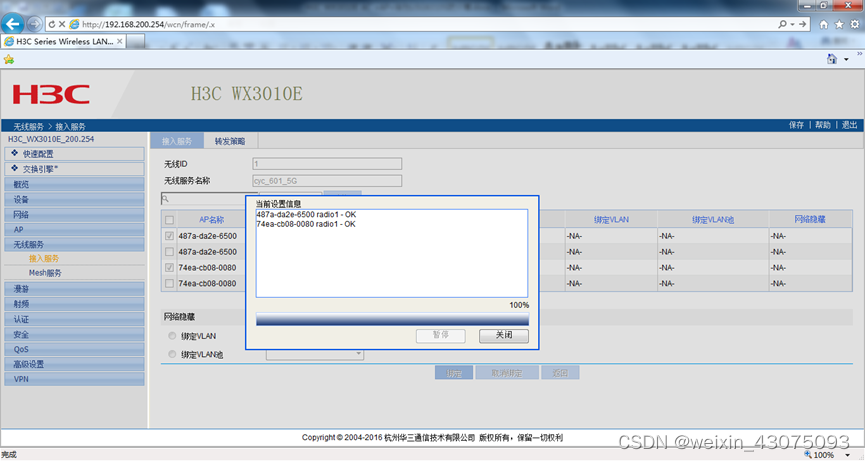The height and width of the screenshot is (461, 865).
Task: Toggle checkbox for second 74ea-cb08-0080 row
Action: 169,283
